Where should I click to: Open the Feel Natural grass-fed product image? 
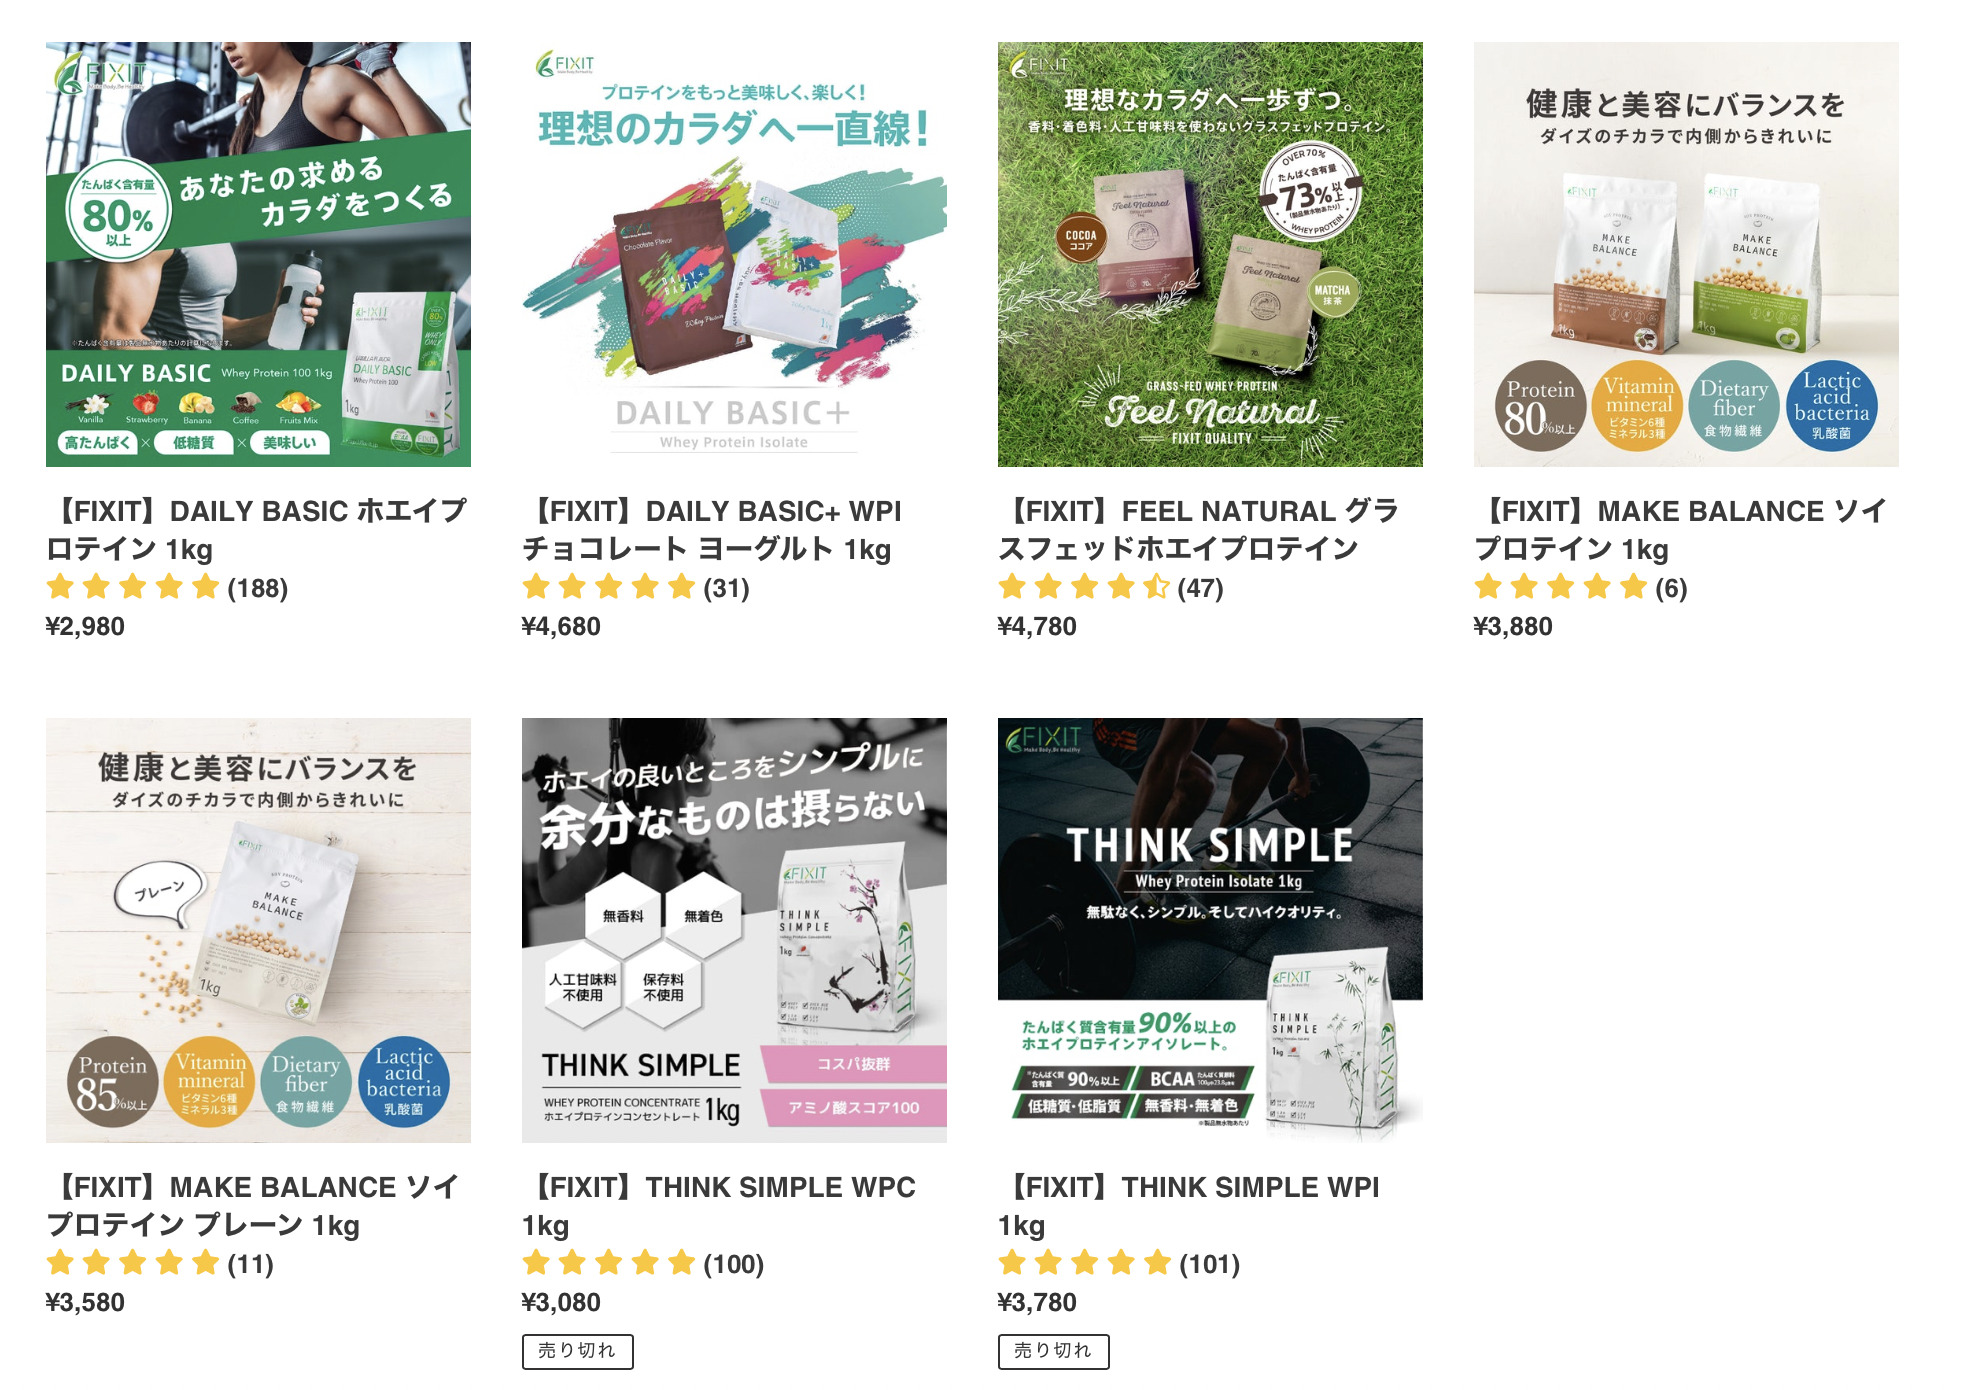pyautogui.click(x=1210, y=254)
